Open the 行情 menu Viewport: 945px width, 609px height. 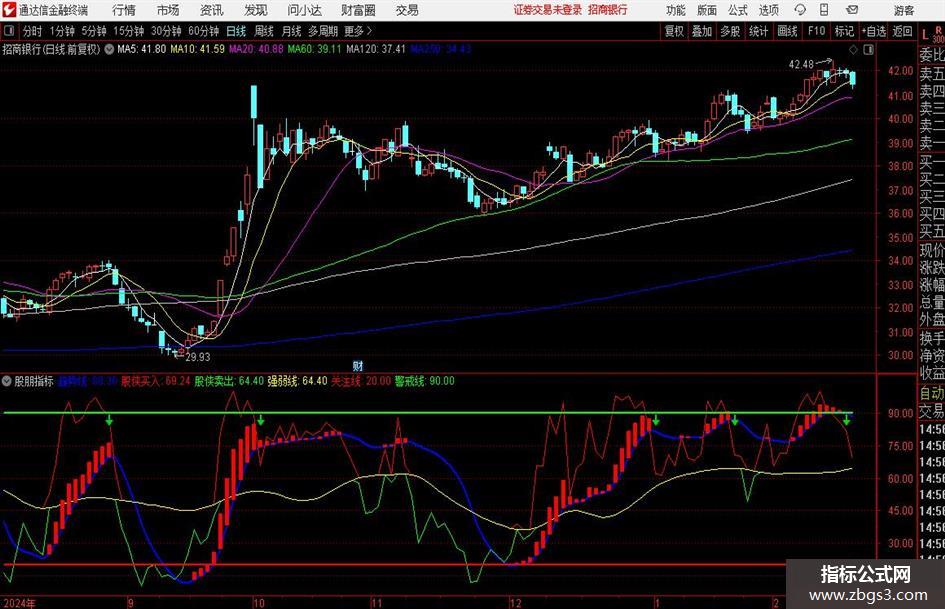click(x=124, y=10)
